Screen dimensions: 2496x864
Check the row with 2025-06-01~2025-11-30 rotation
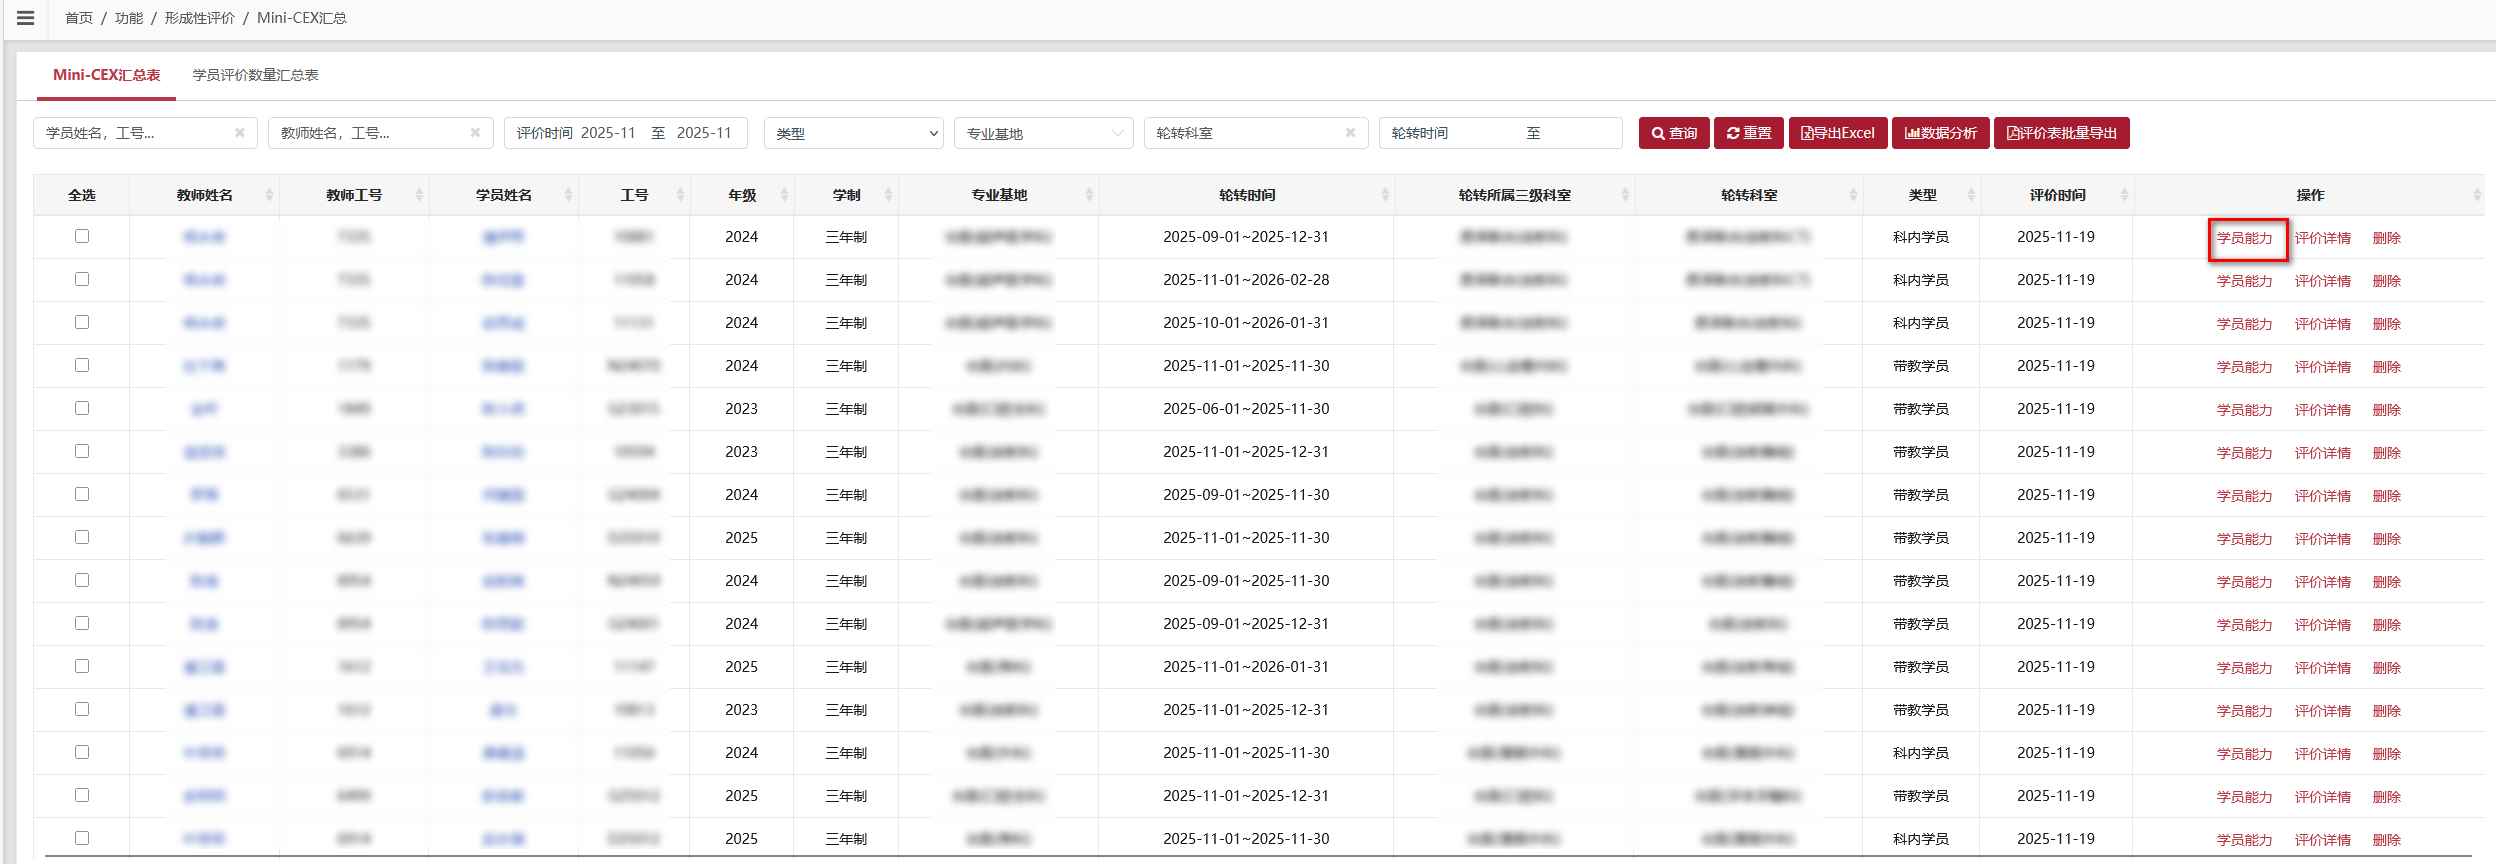pos(82,408)
